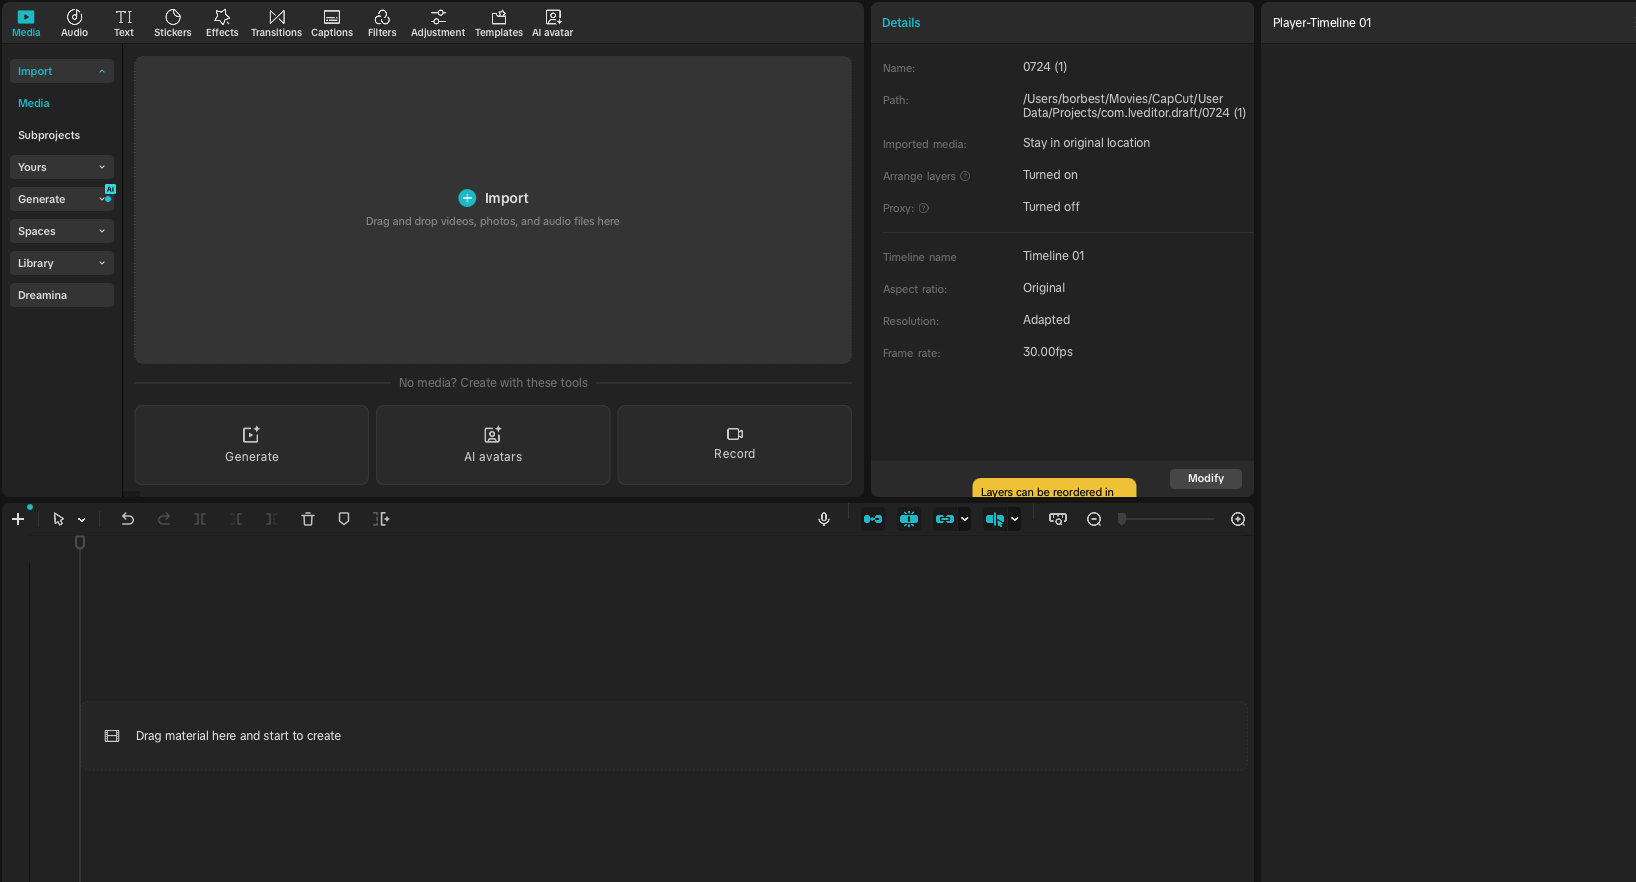Select the Details tab header
This screenshot has width=1636, height=882.
901,23
